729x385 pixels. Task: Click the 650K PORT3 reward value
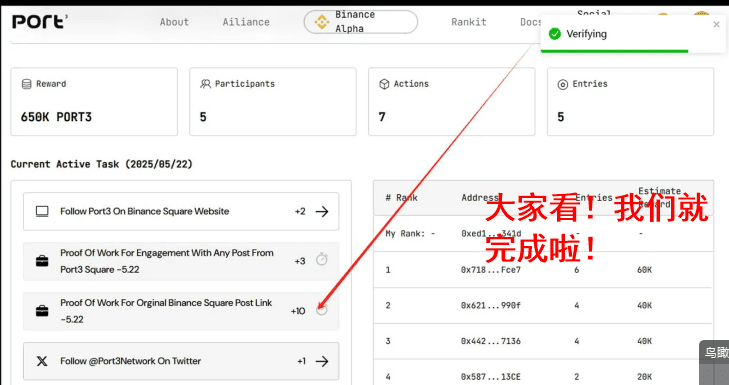coord(56,117)
